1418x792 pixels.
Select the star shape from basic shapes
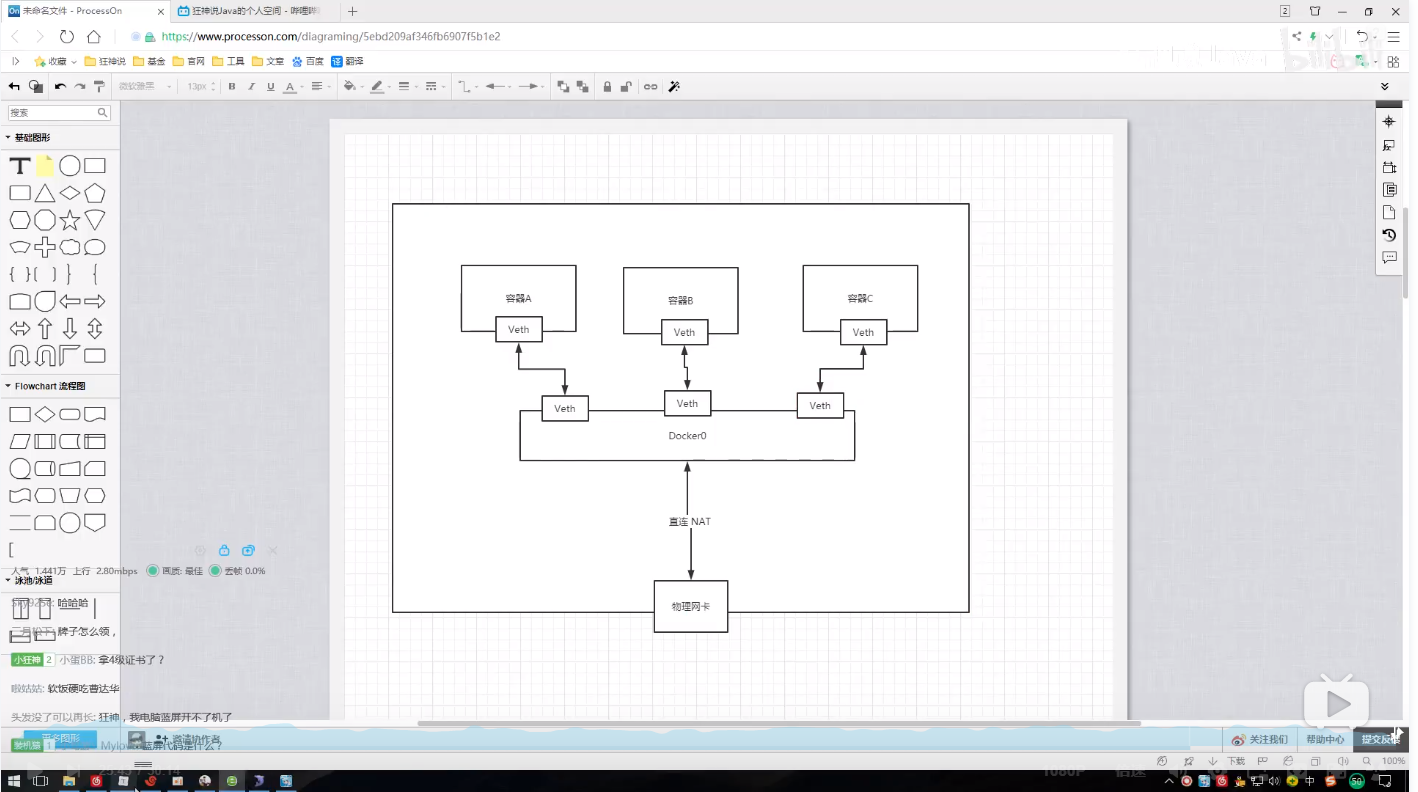(x=70, y=220)
